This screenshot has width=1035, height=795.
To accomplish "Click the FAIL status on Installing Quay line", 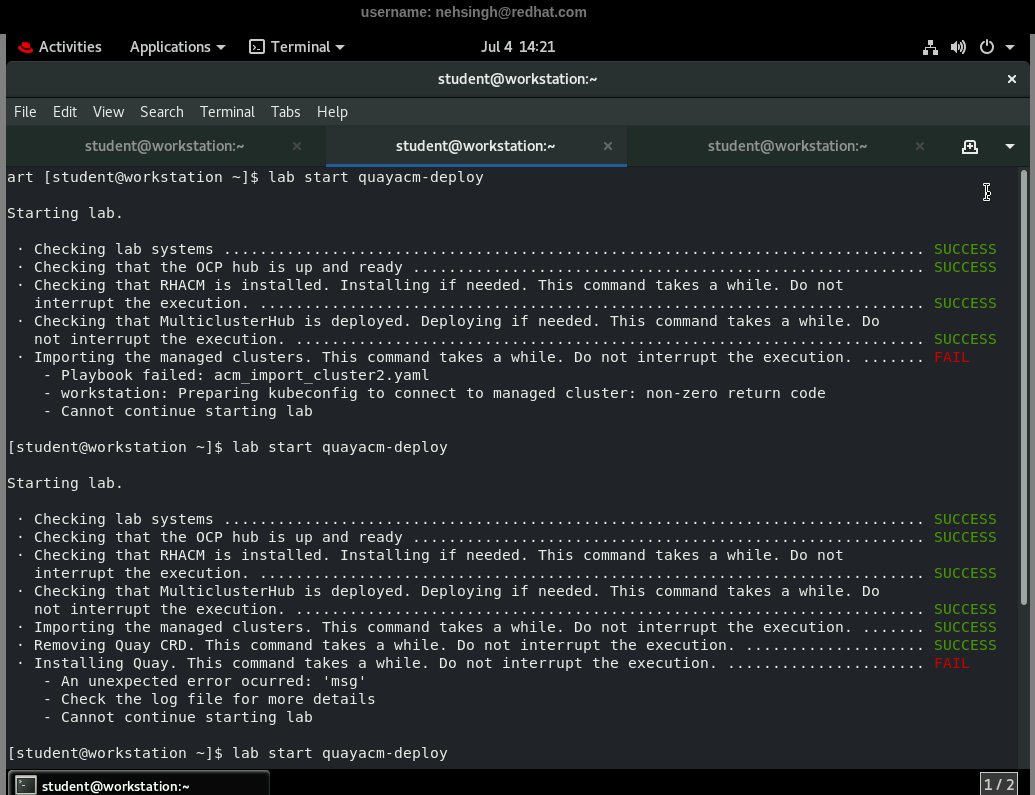I will click(951, 664).
